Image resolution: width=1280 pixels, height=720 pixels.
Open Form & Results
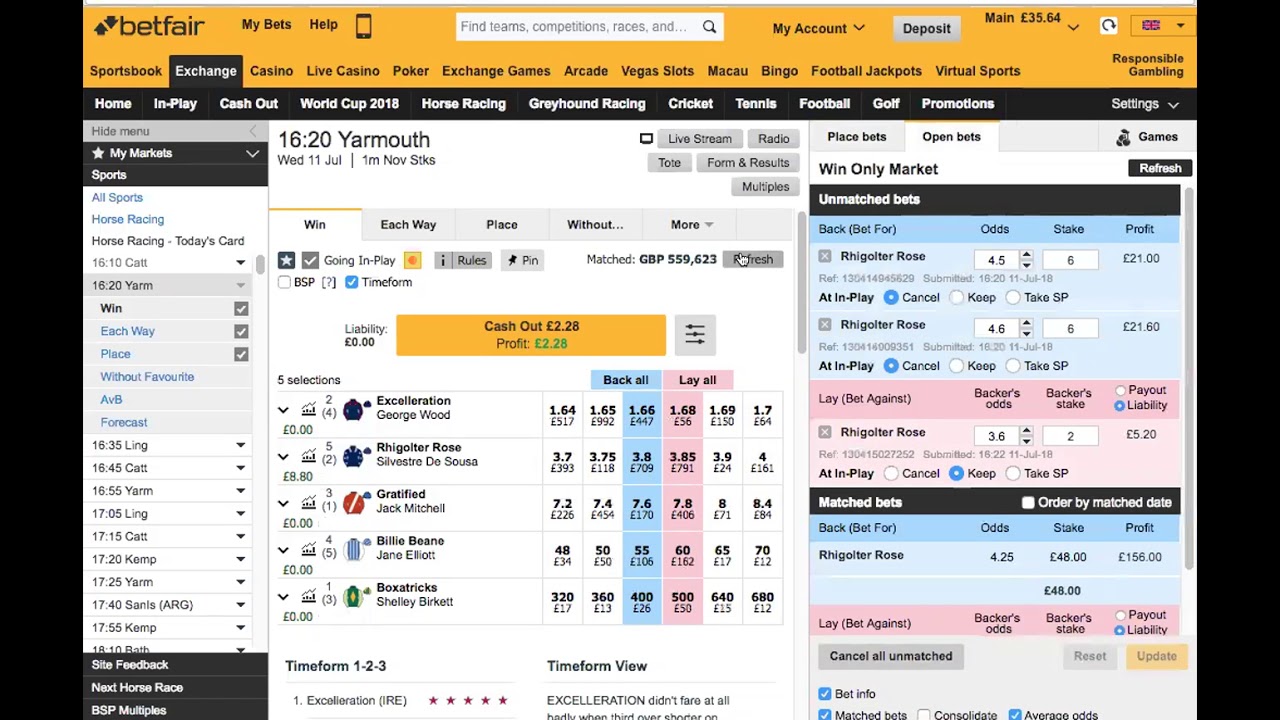coord(748,163)
